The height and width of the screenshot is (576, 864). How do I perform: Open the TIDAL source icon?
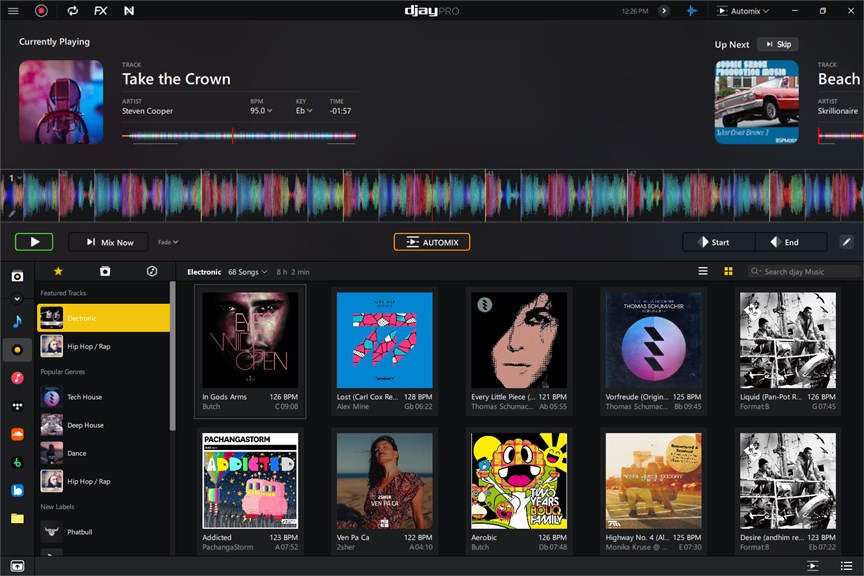(x=18, y=406)
